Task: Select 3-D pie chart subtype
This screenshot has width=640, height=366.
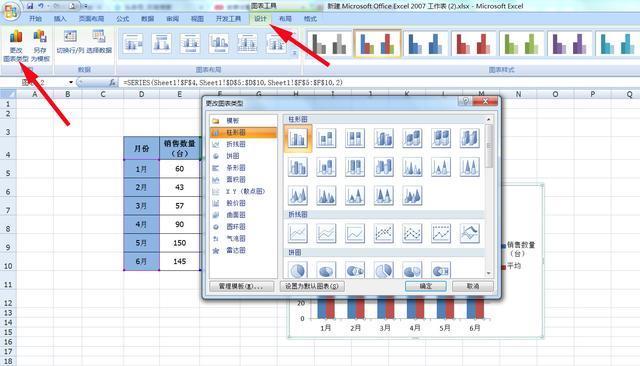Action: 326,270
